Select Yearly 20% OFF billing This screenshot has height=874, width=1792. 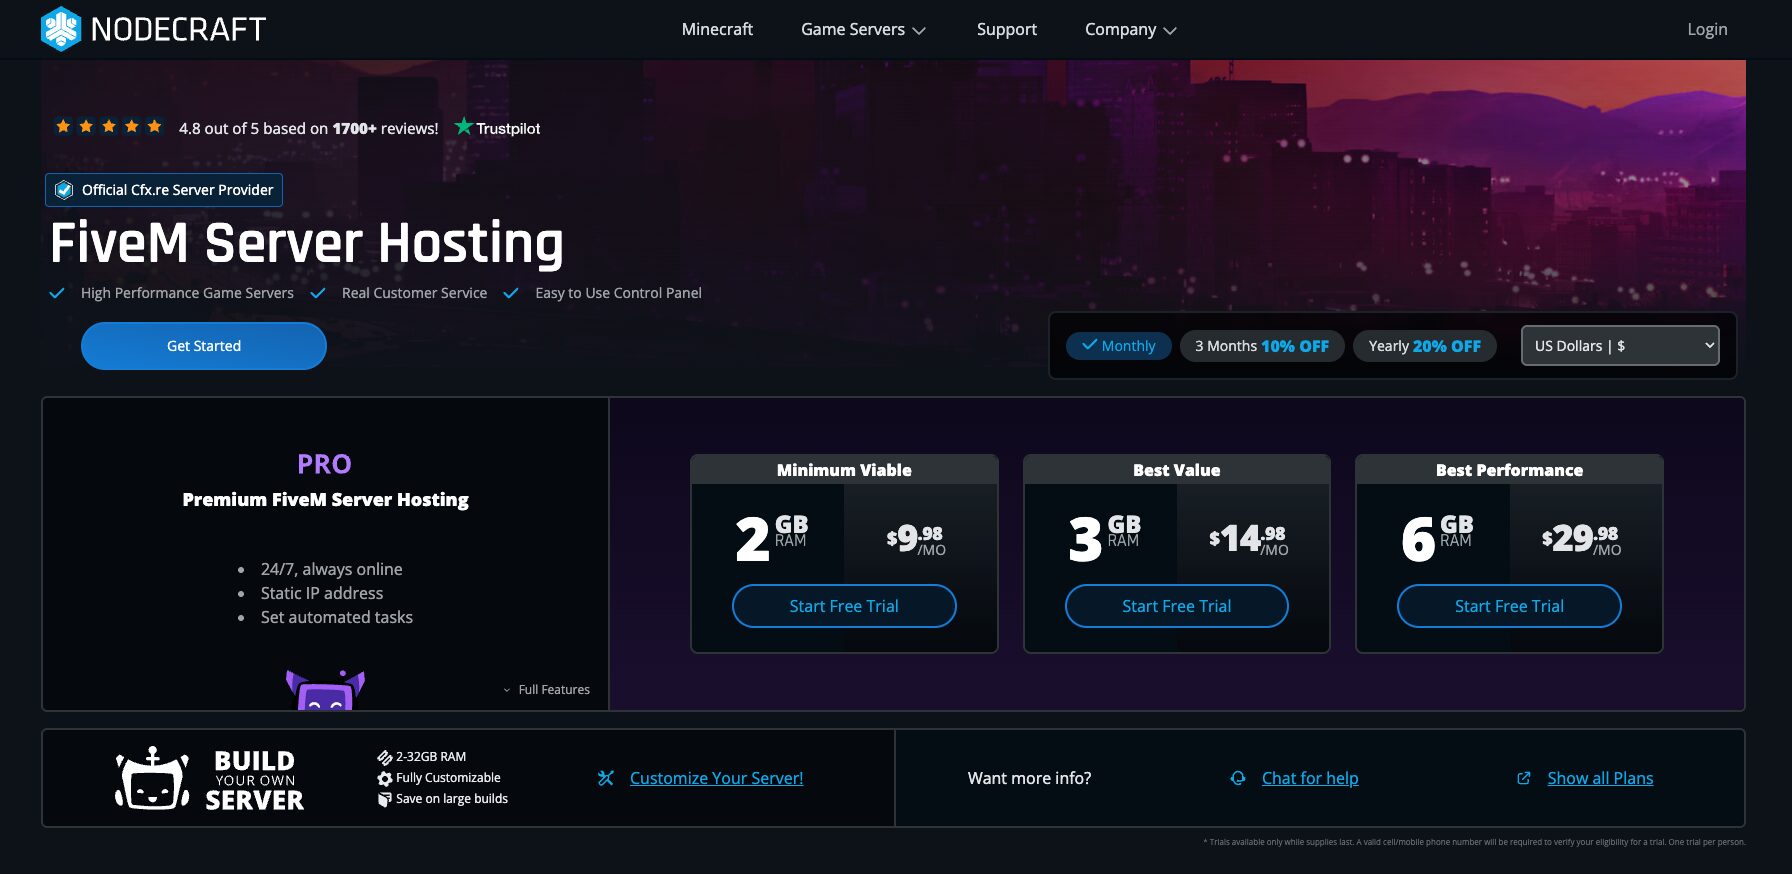point(1424,346)
